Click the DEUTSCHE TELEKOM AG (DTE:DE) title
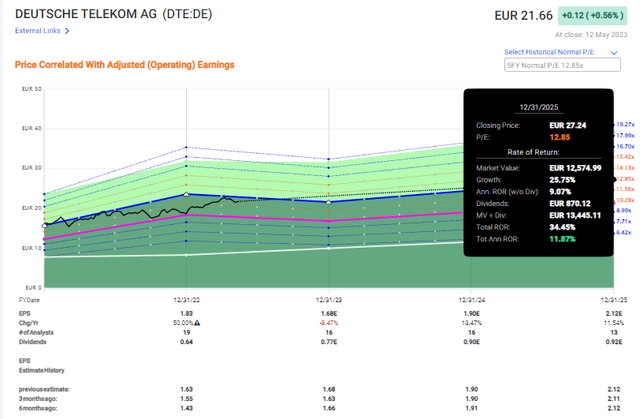640x419 pixels. tap(113, 14)
